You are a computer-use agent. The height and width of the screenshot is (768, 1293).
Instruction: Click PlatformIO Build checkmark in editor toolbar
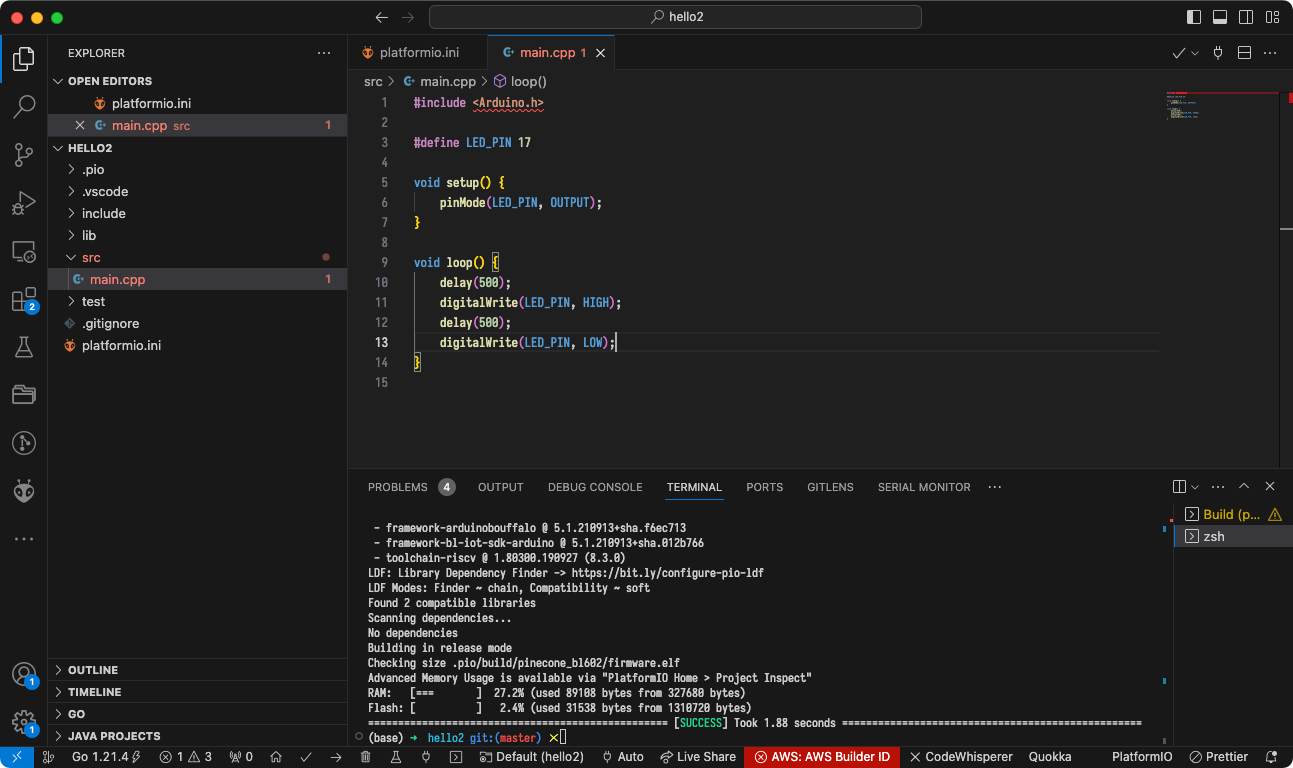click(1179, 53)
